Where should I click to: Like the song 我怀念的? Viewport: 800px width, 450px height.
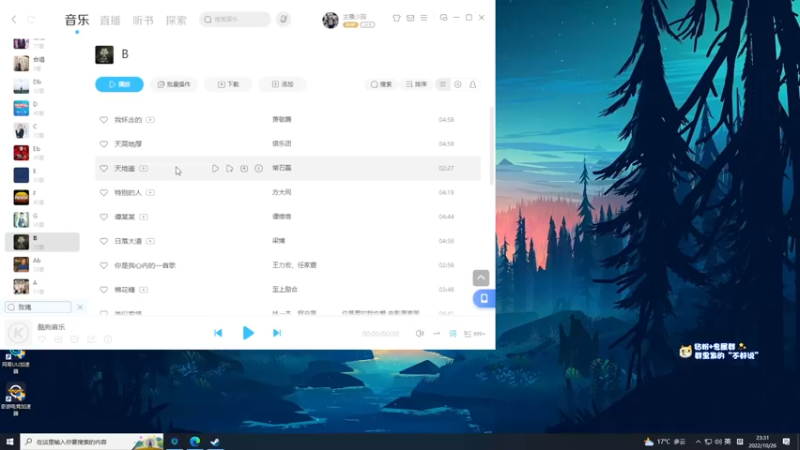pos(104,120)
